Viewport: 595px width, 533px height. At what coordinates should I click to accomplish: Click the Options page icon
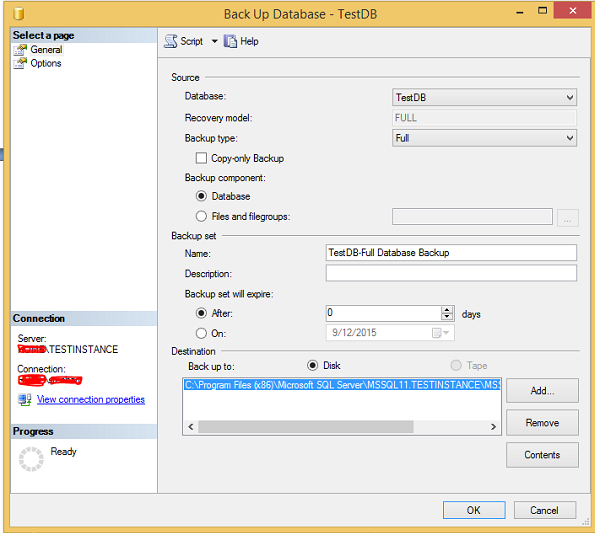click(20, 63)
